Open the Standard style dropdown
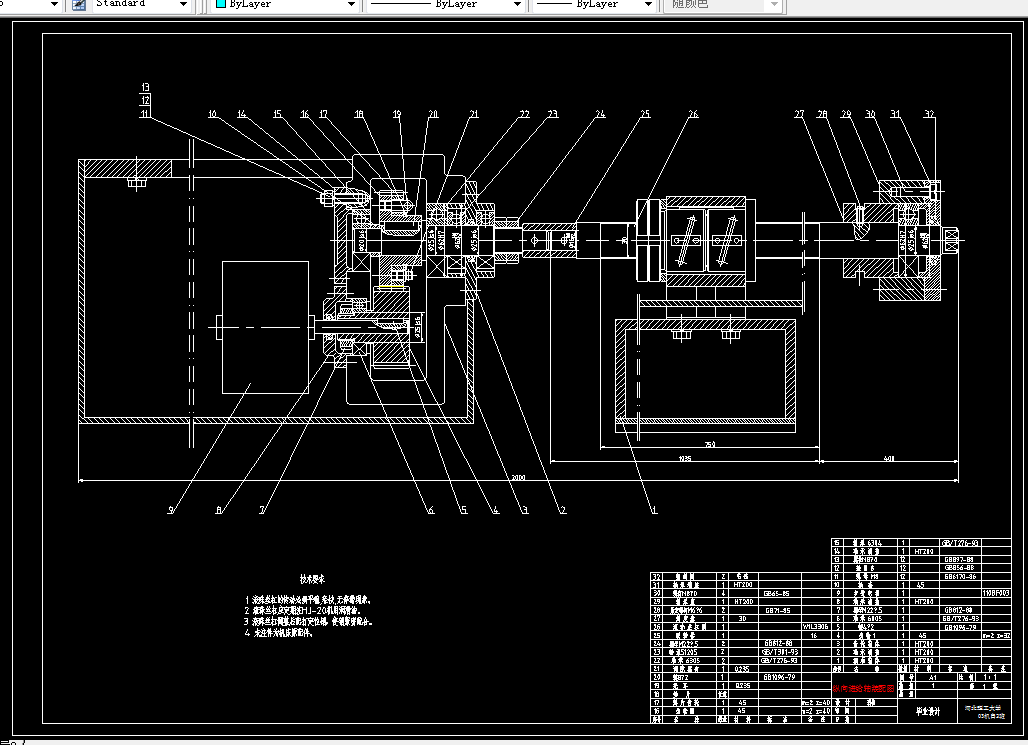Viewport: 1028px width, 745px height. click(184, 5)
